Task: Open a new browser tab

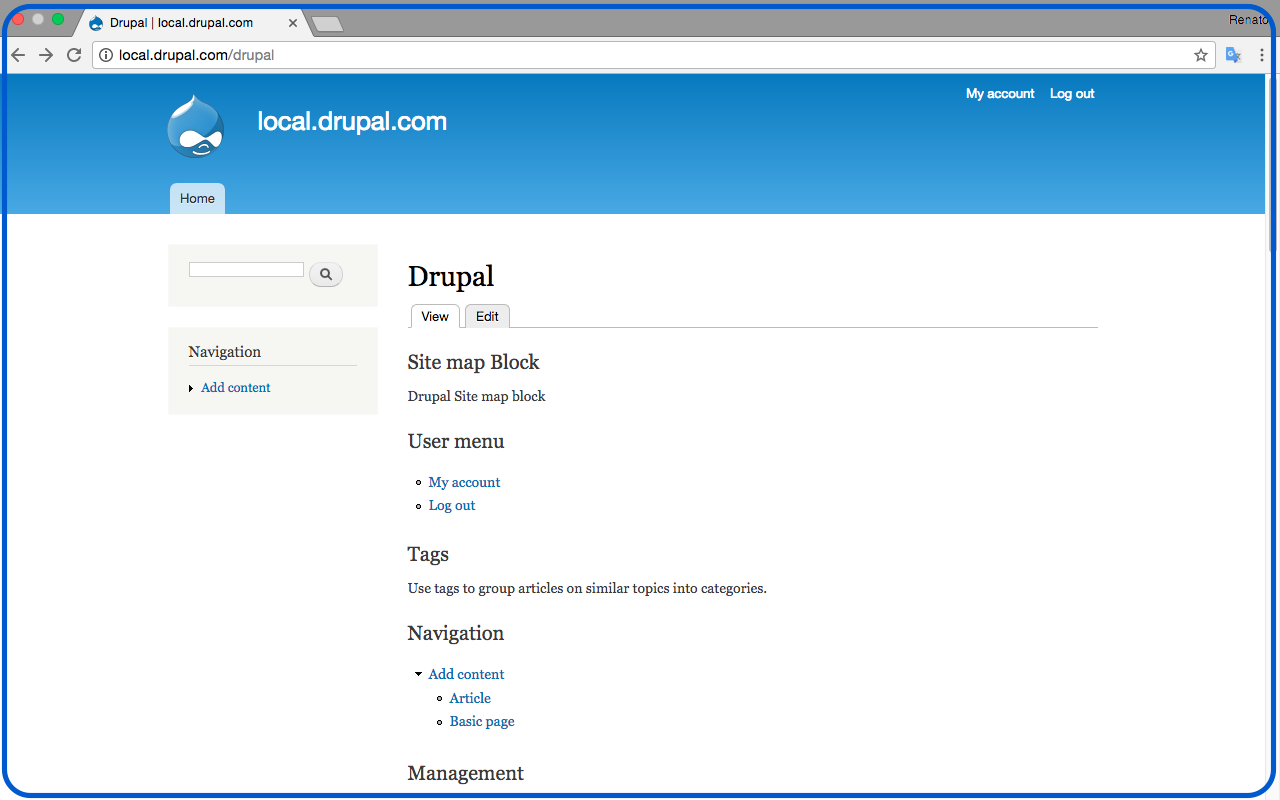Action: click(327, 24)
